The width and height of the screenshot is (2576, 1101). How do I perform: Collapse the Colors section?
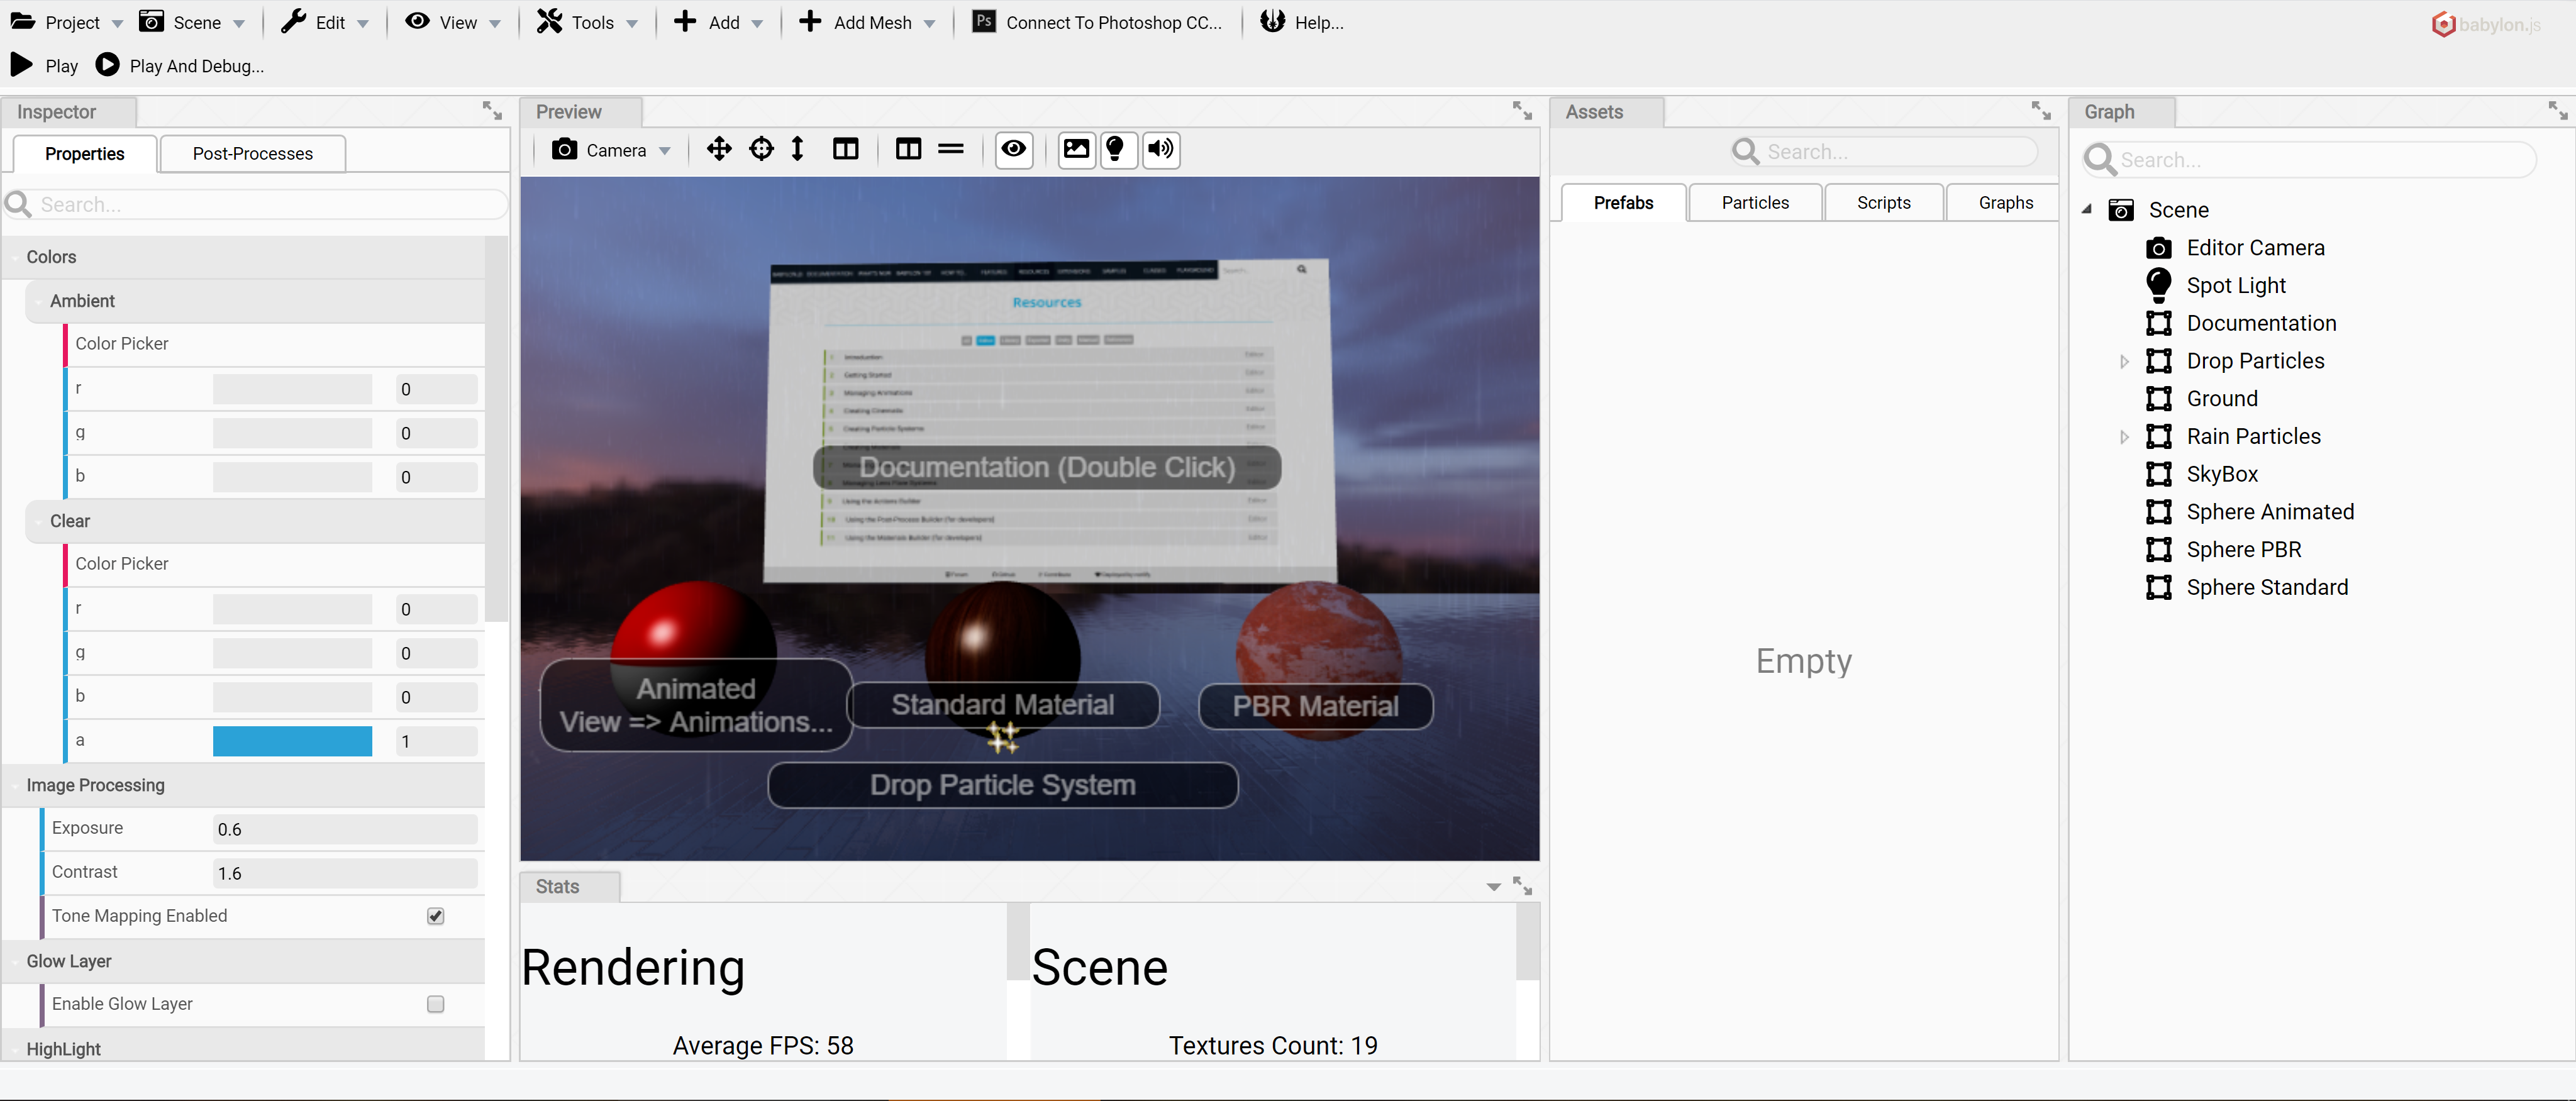click(243, 257)
